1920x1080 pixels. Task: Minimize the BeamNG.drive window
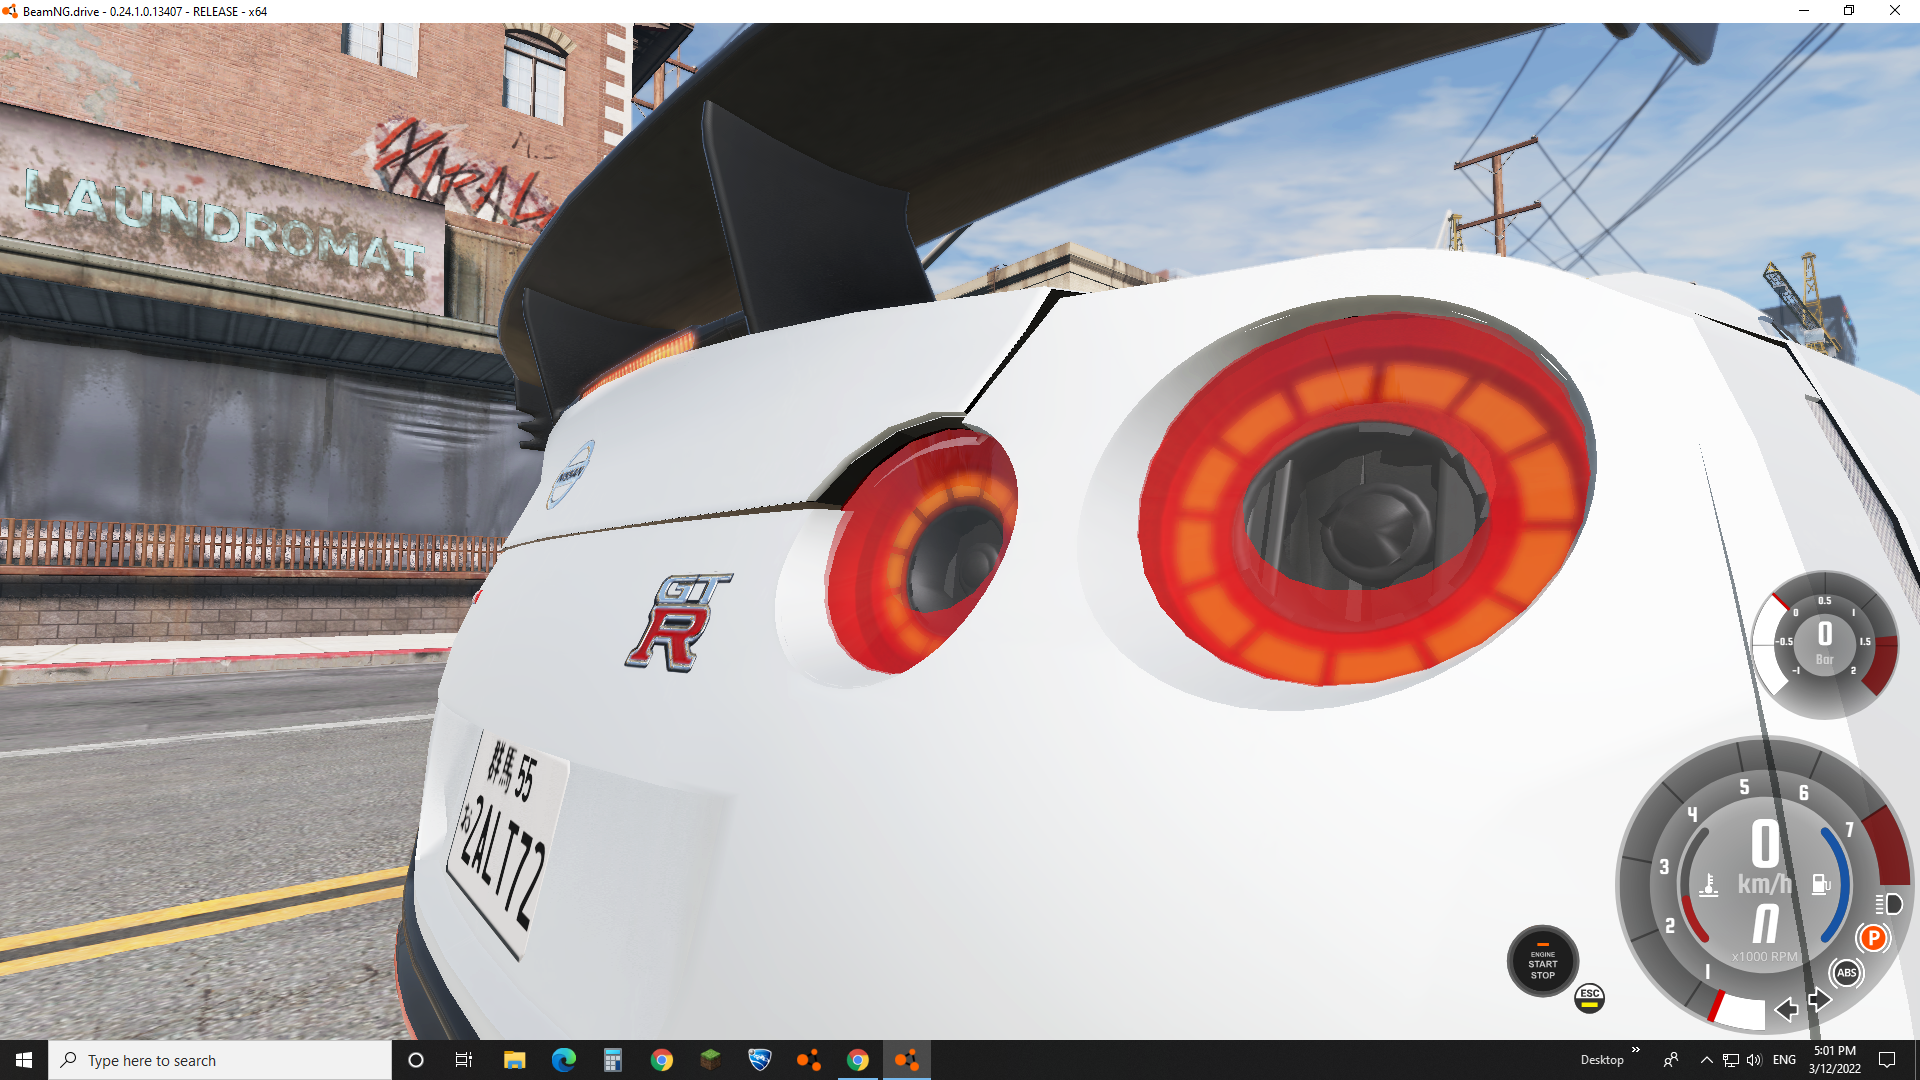1804,11
